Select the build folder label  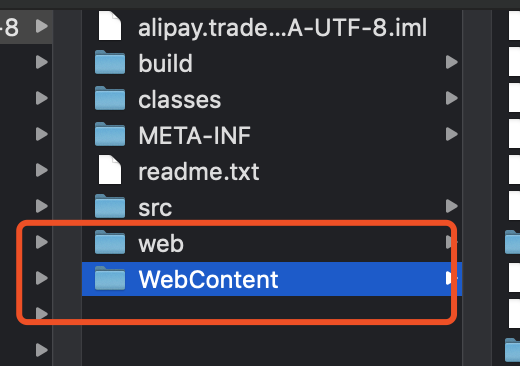pos(165,63)
